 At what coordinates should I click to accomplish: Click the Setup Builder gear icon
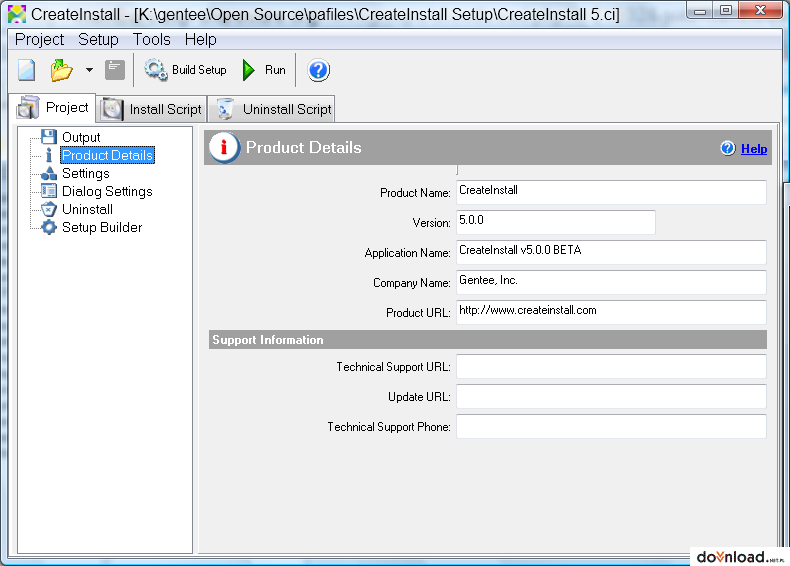tap(49, 227)
